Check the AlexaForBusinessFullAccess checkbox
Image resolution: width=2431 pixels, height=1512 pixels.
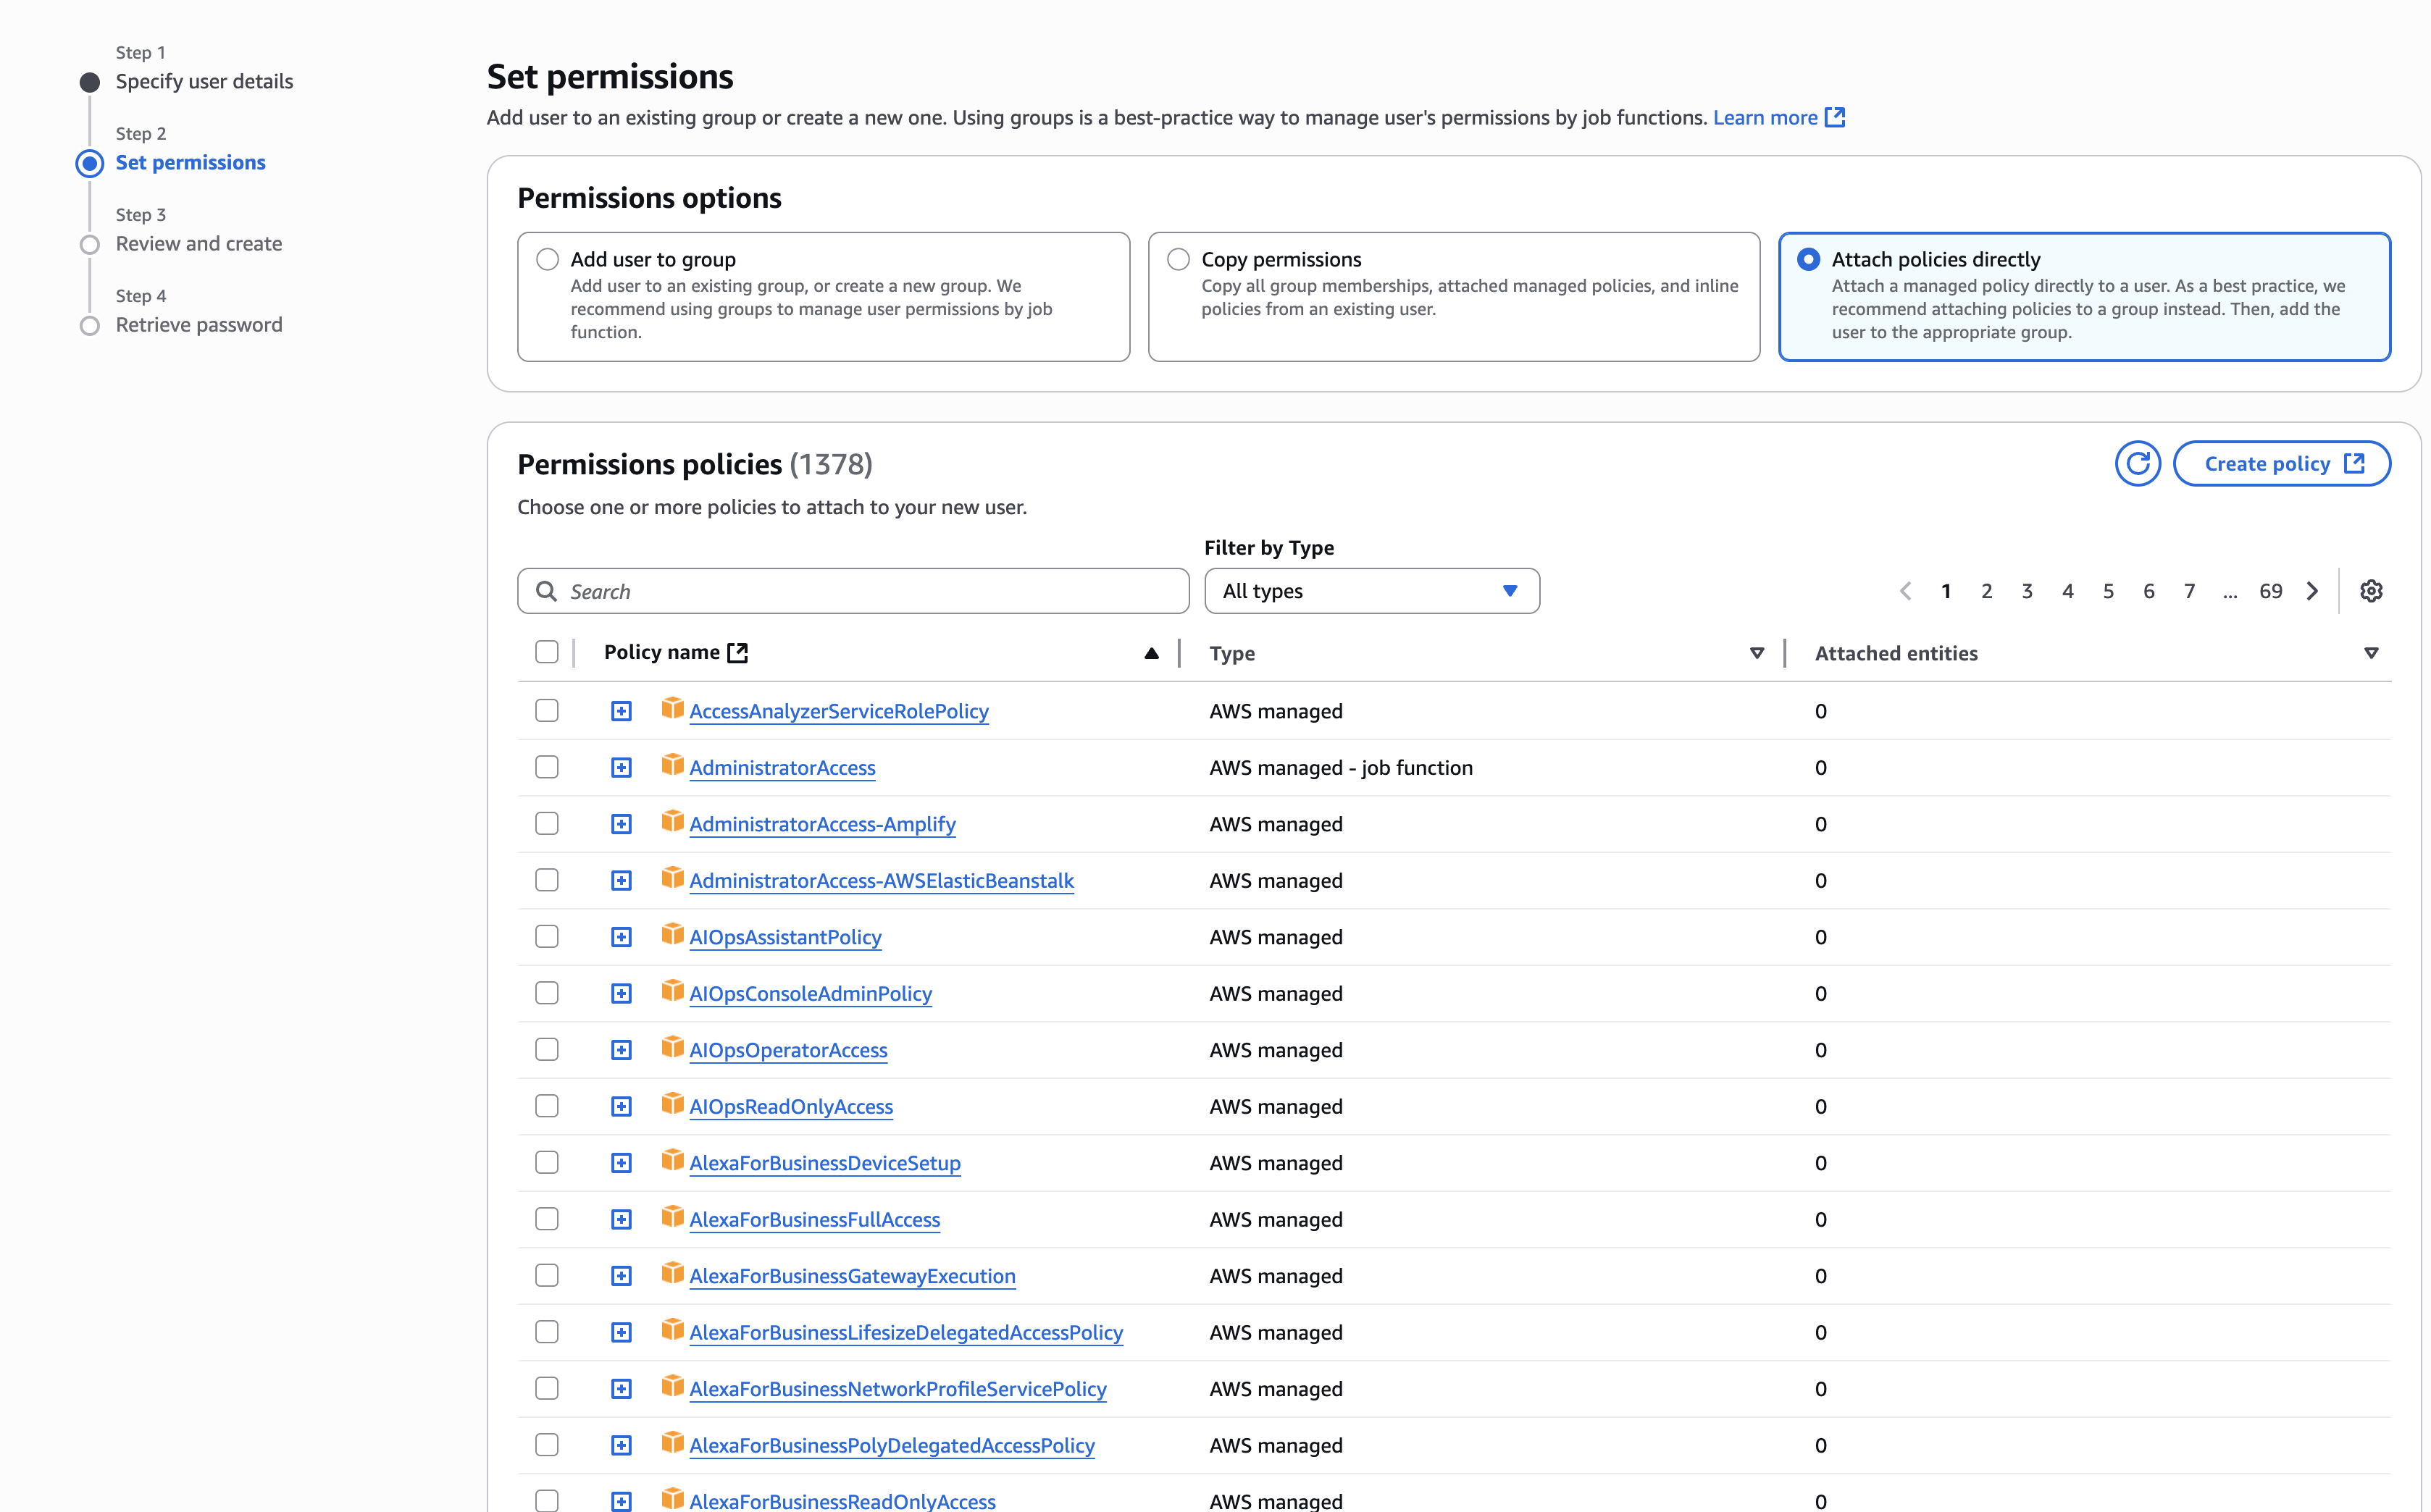(x=547, y=1219)
